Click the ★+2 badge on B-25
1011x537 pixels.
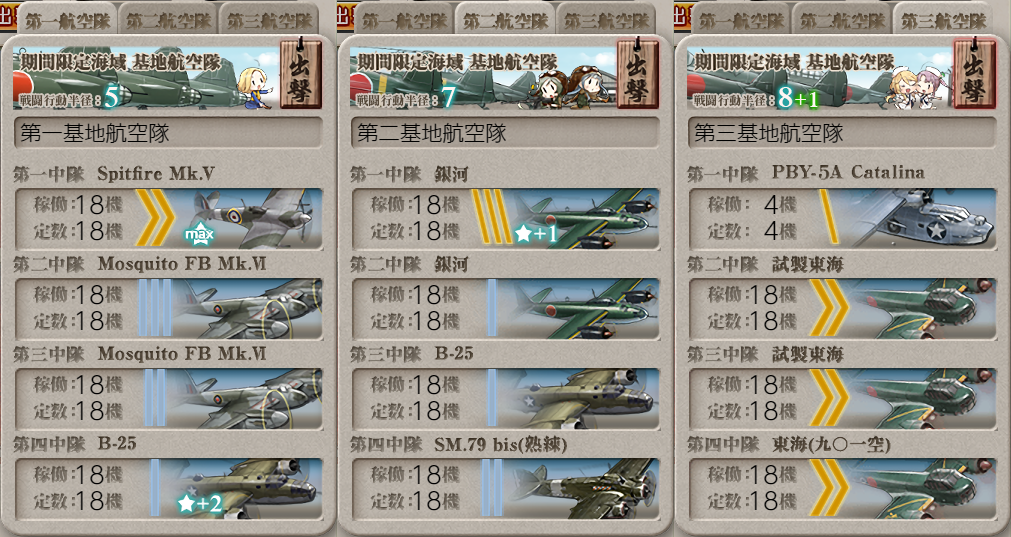[200, 503]
